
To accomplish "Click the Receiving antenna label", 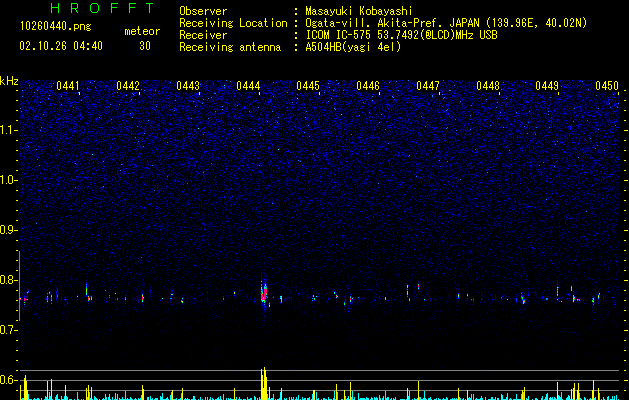I will [230, 47].
